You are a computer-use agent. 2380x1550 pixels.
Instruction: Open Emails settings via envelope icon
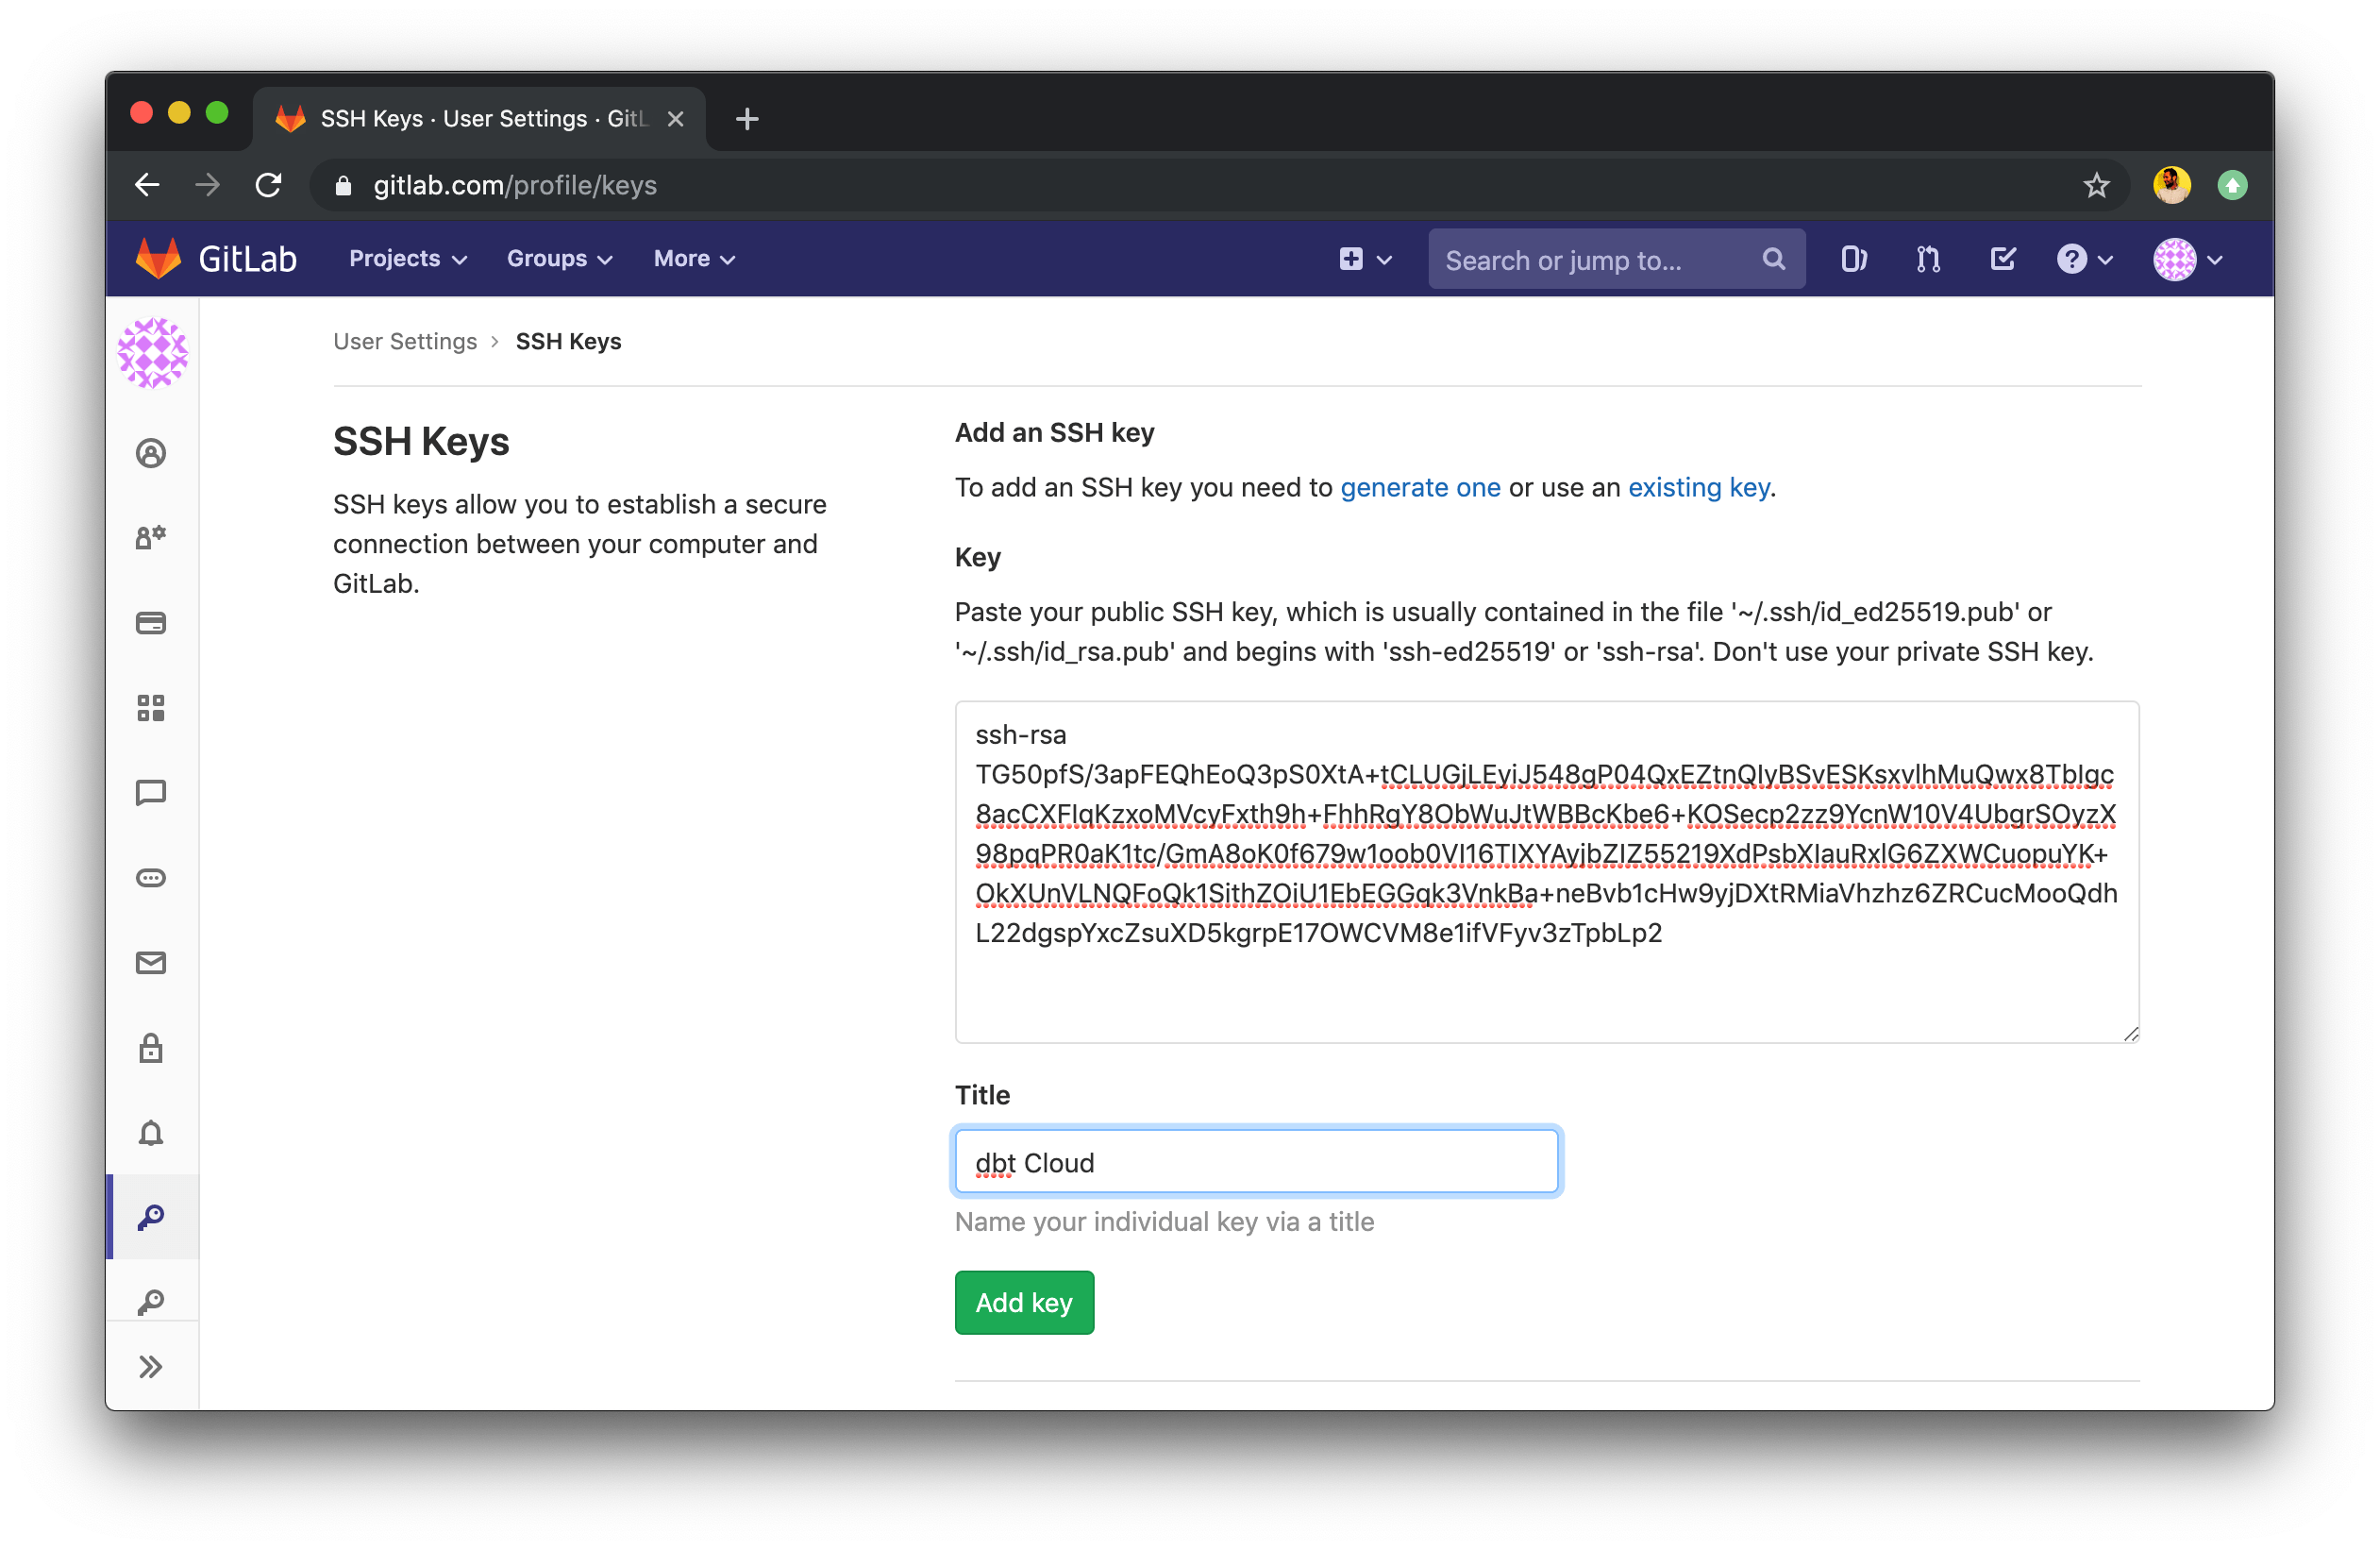(152, 963)
